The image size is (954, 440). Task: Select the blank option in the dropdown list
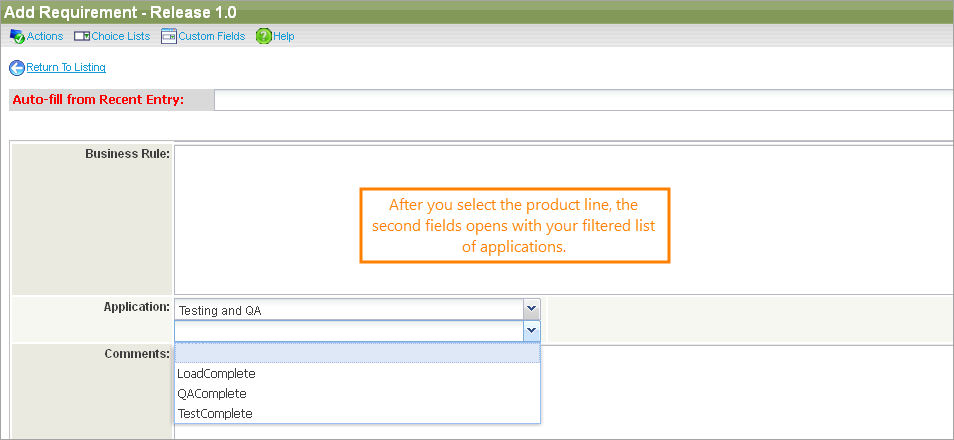357,354
